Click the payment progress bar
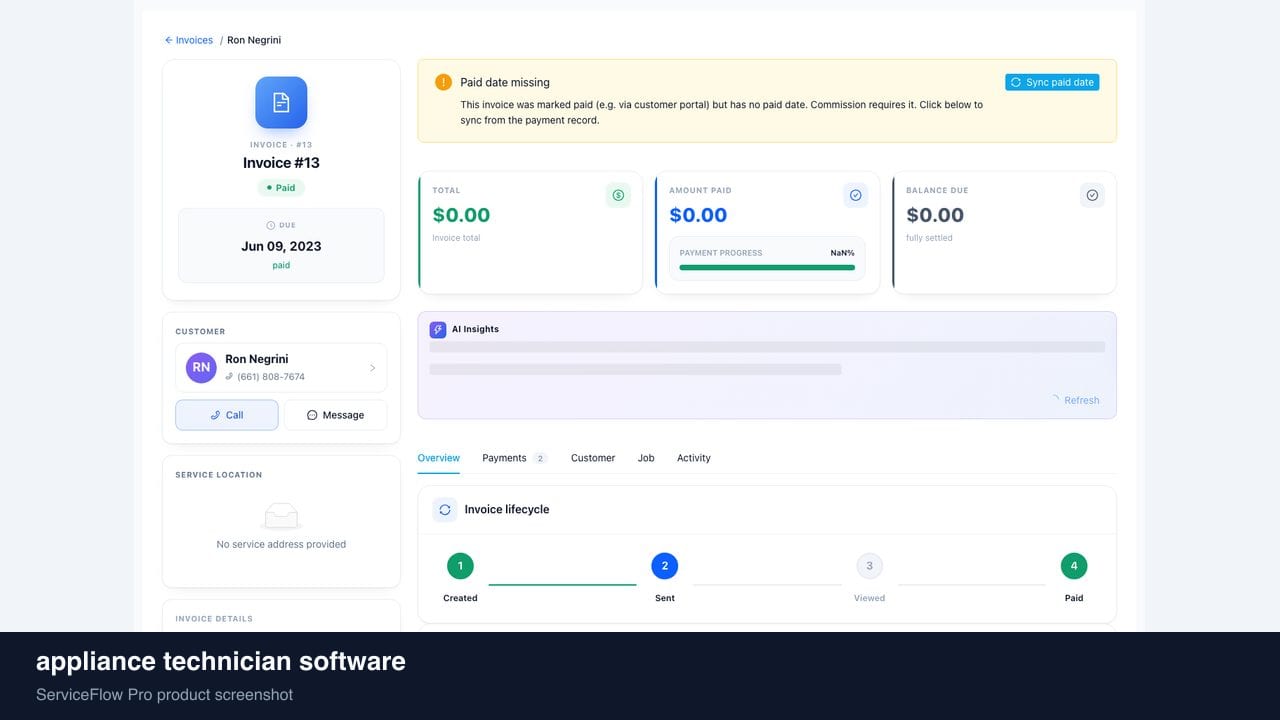The image size is (1280, 720). (x=767, y=267)
